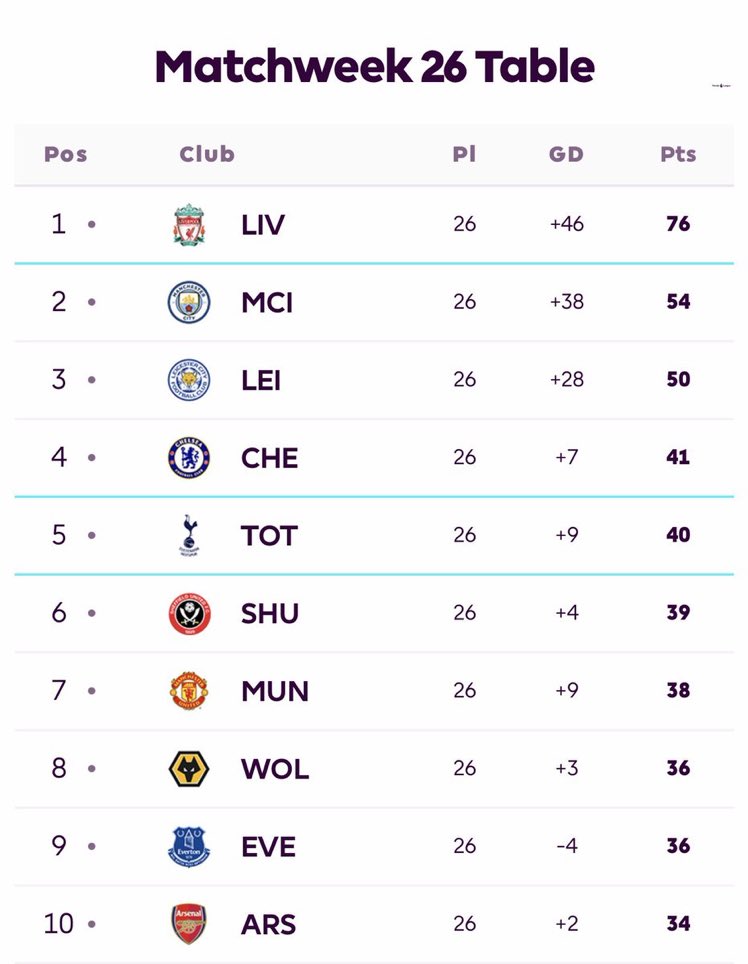Screen dimensions: 748x964
Task: Click the Club column header
Action: [x=207, y=154]
